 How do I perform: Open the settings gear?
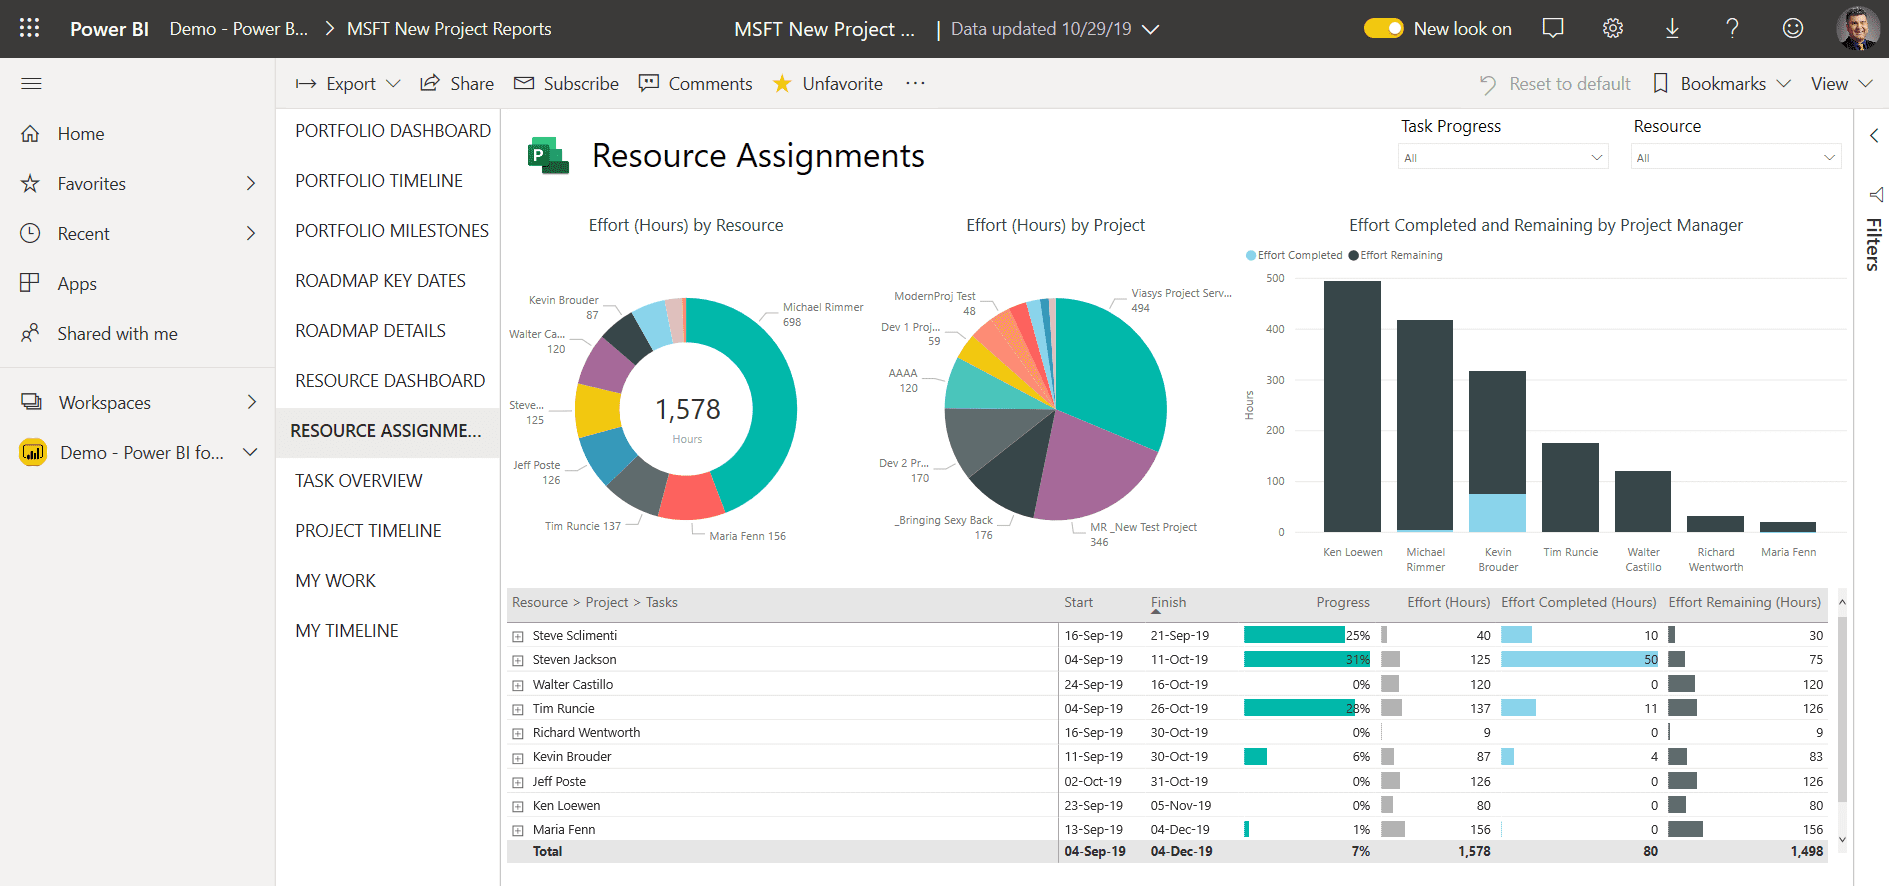click(x=1613, y=28)
